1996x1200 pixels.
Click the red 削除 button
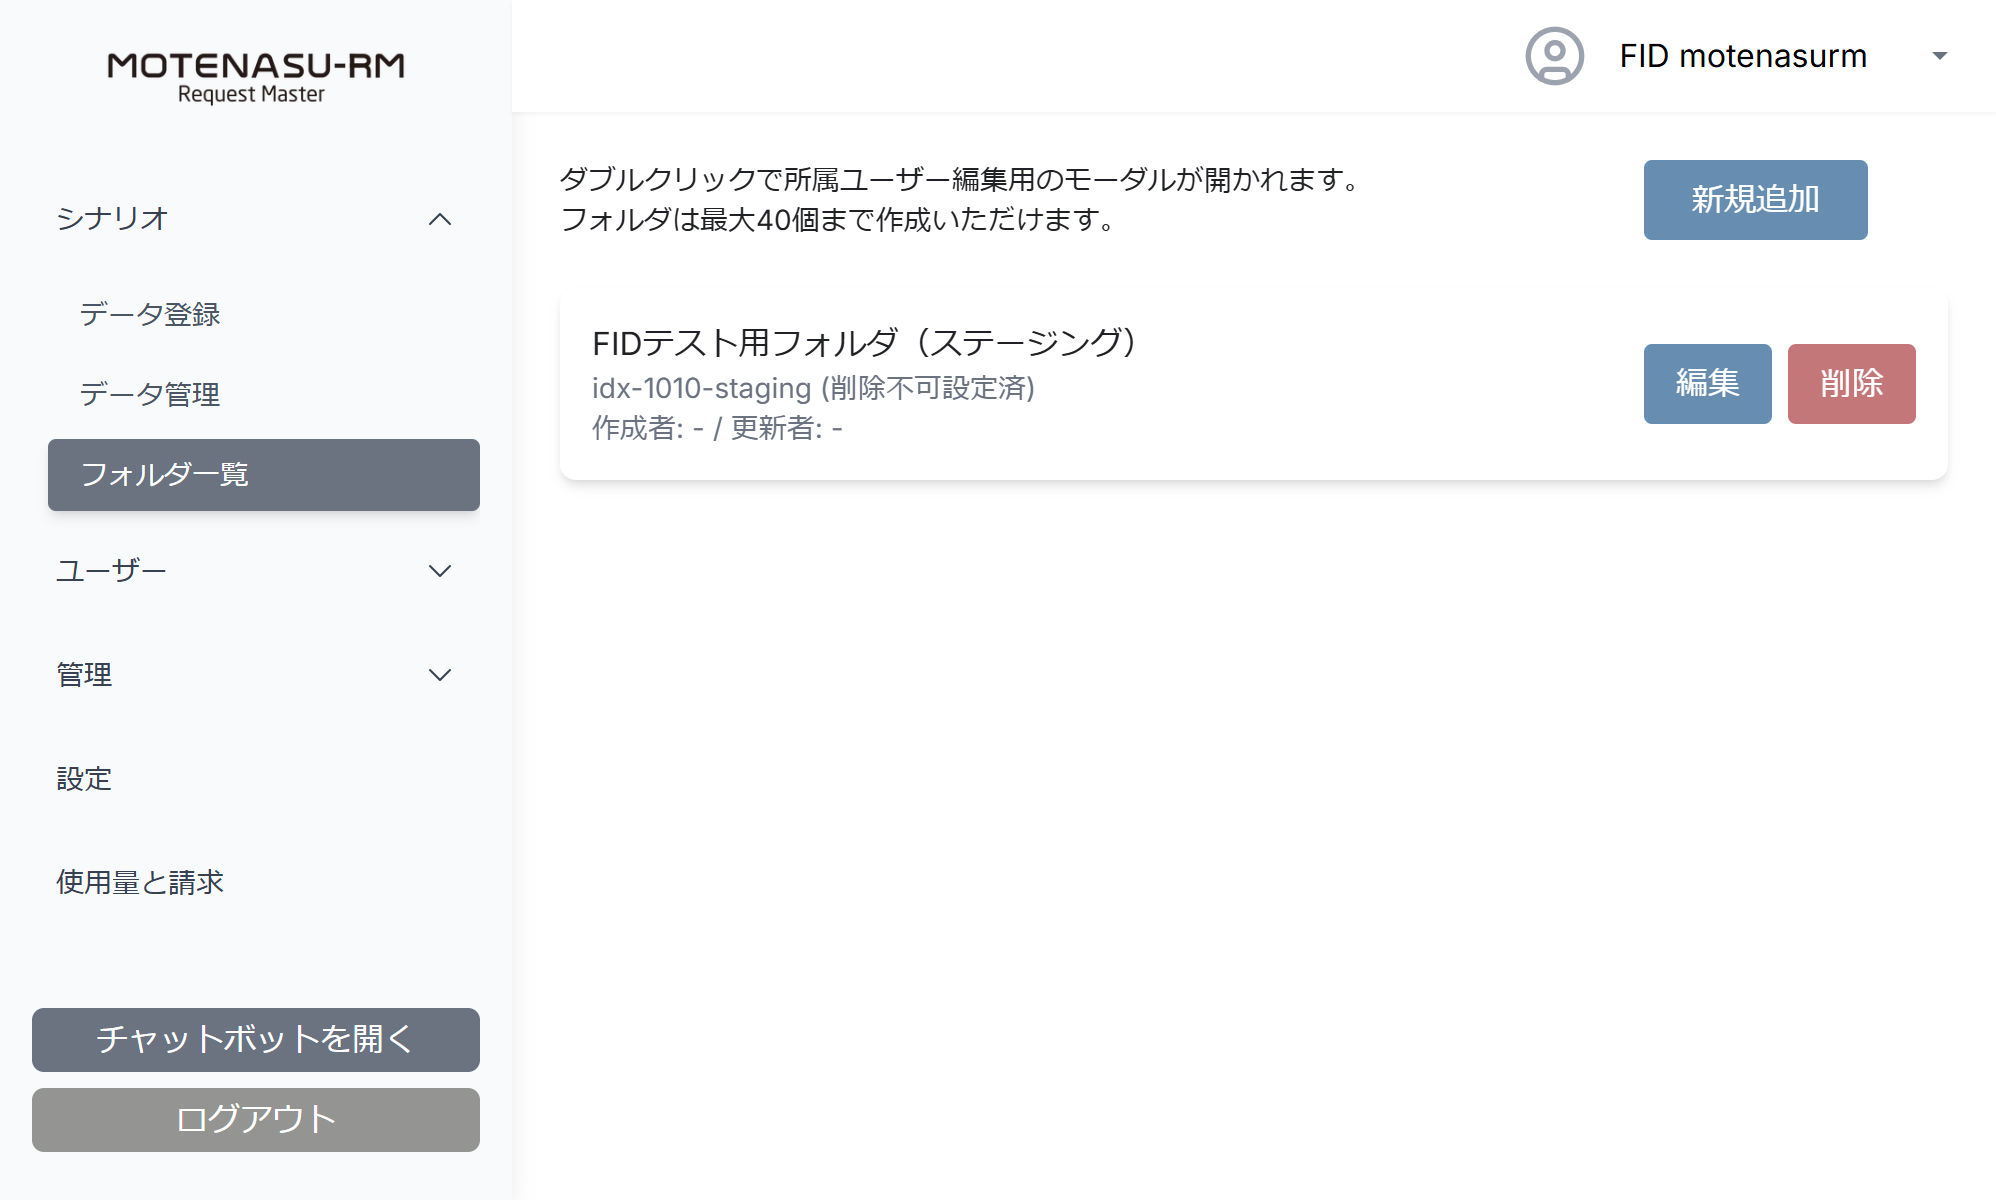pos(1851,384)
